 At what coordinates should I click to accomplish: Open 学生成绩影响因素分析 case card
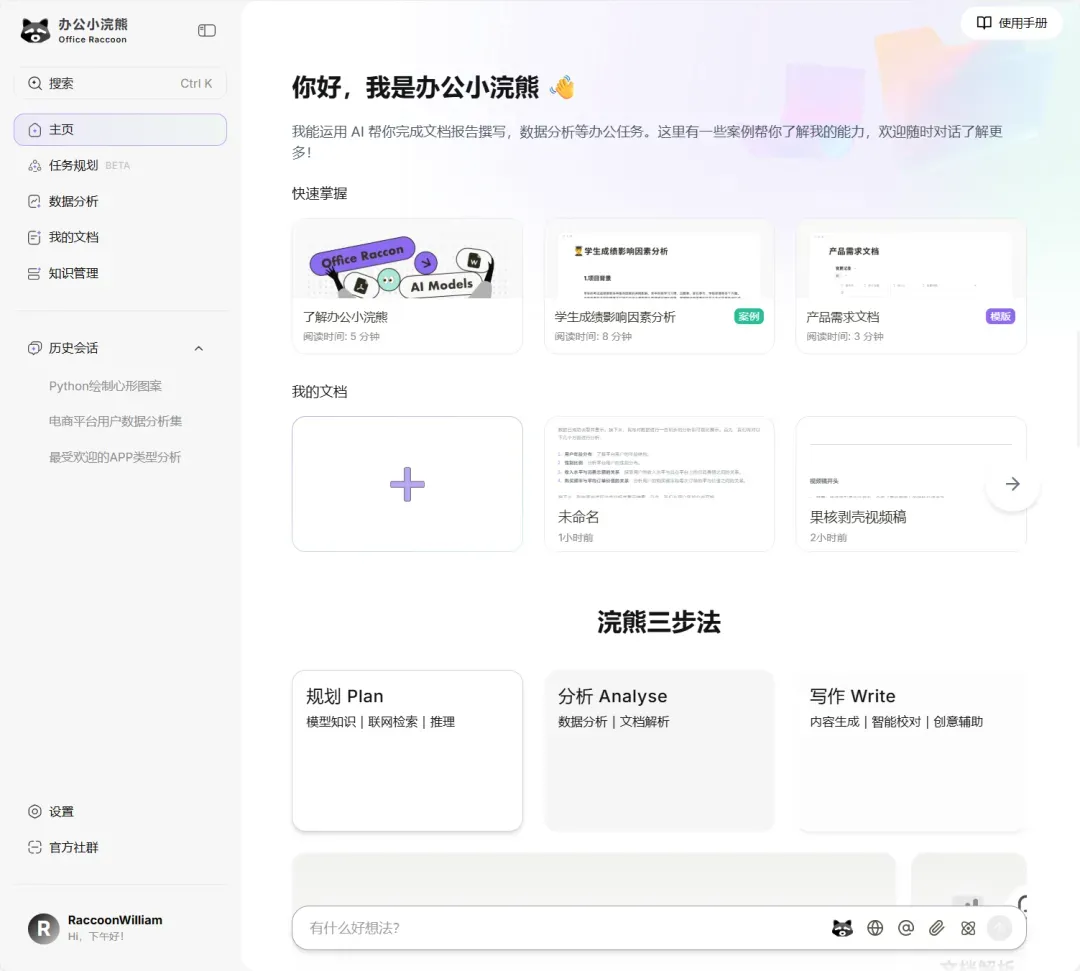point(659,286)
